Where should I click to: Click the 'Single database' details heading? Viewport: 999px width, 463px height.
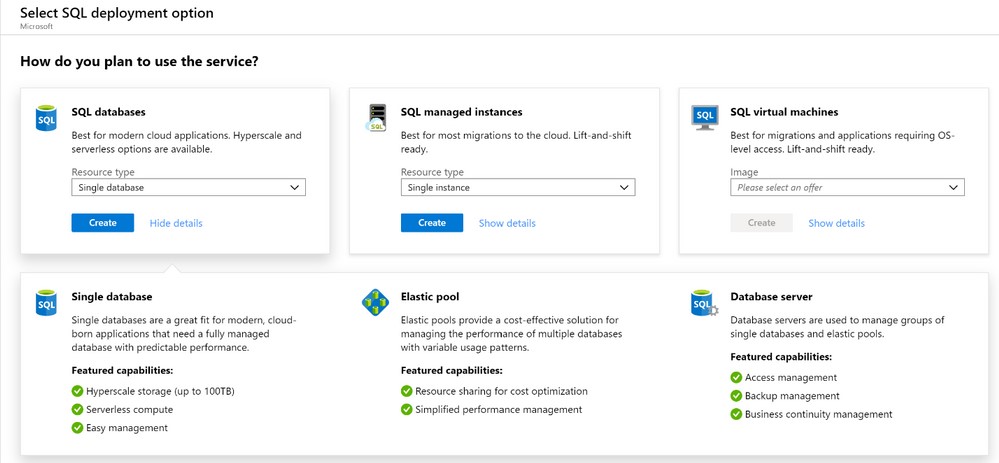tap(111, 297)
